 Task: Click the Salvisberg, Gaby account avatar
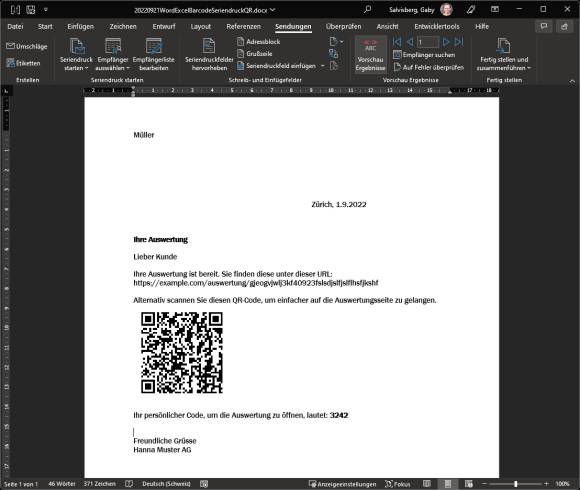point(446,10)
